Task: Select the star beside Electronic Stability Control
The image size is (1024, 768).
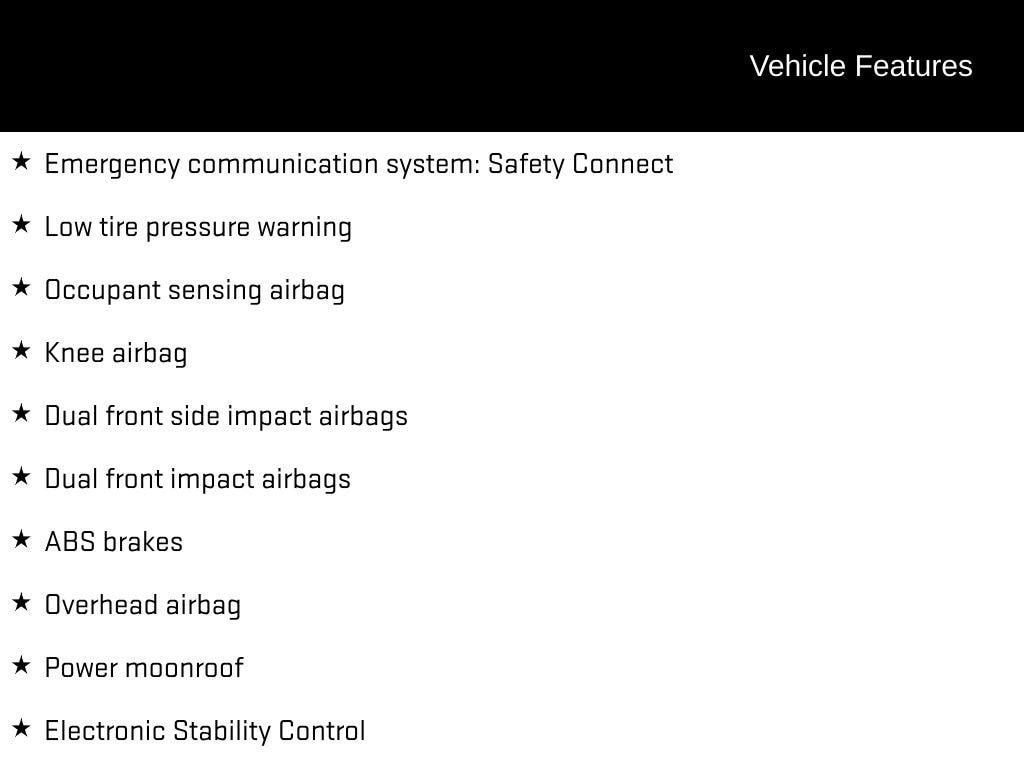Action: (22, 729)
